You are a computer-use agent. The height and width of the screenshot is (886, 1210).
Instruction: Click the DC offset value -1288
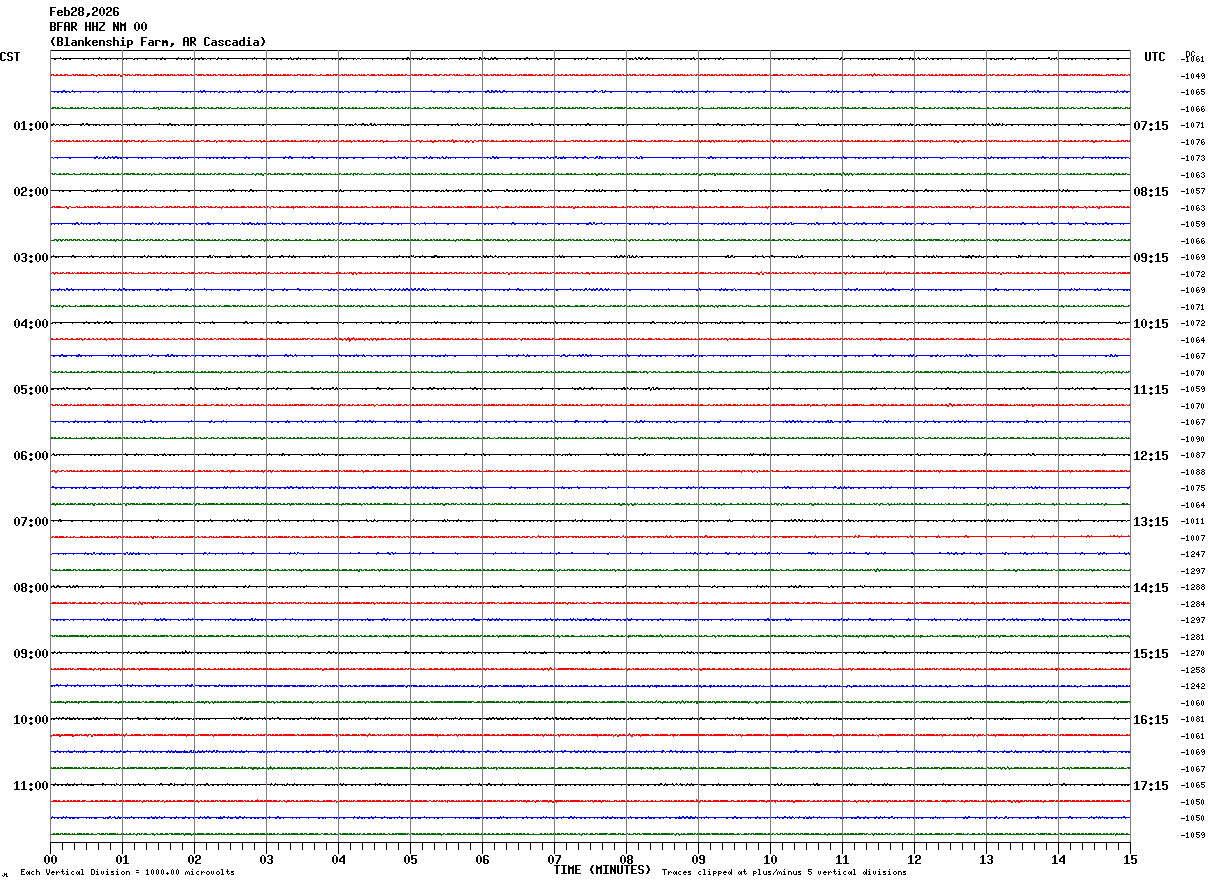[x=1192, y=587]
